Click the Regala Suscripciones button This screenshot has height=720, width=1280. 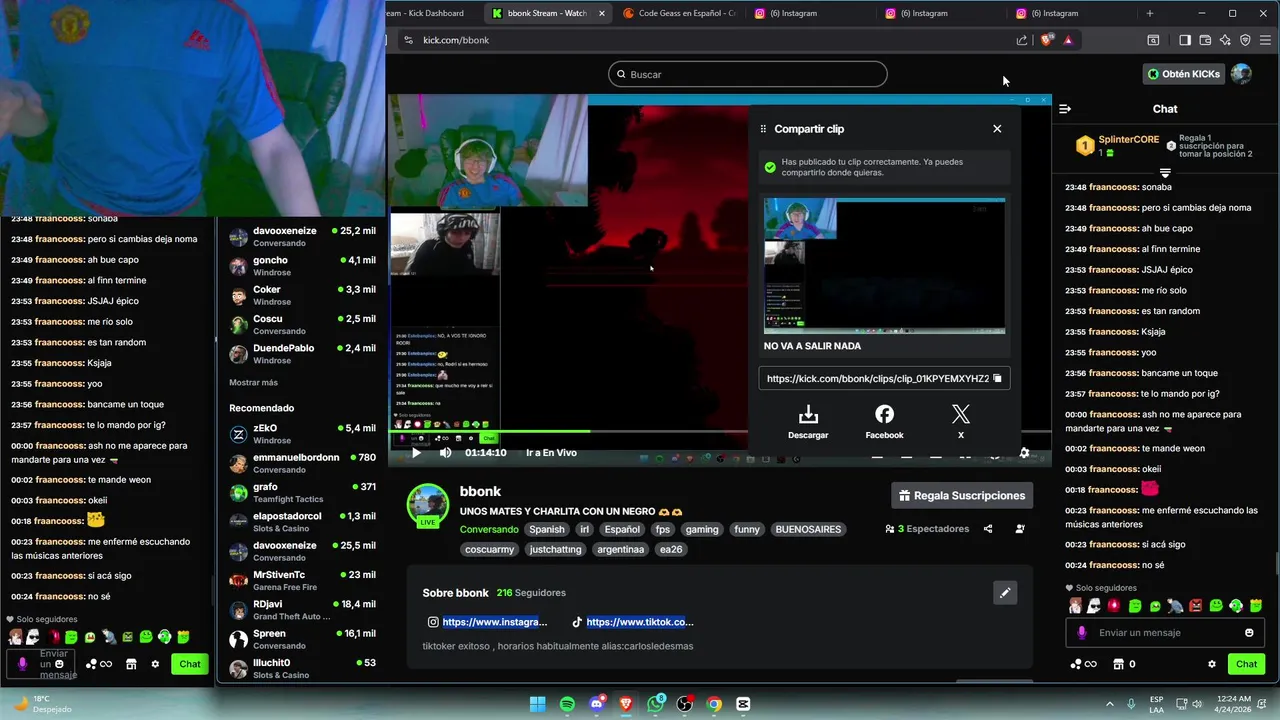coord(962,495)
